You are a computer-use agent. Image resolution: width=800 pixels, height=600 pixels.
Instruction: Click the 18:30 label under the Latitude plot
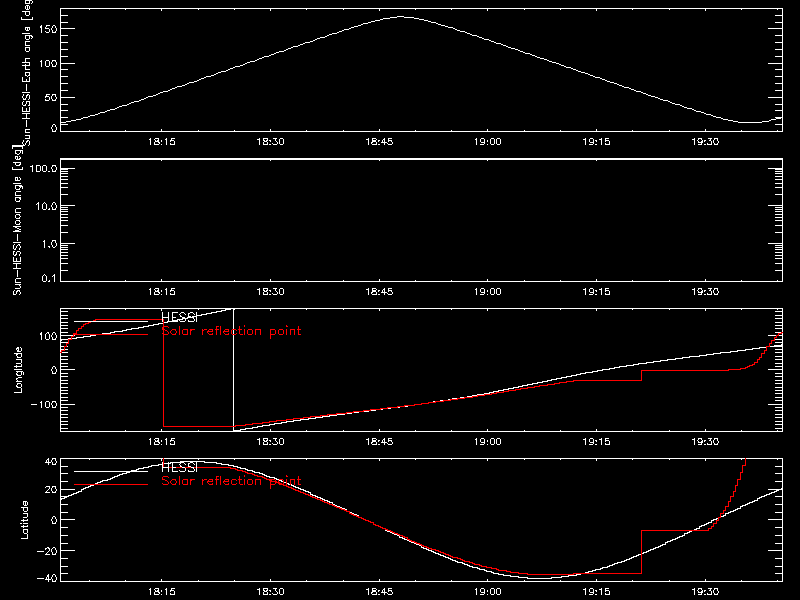(x=270, y=591)
